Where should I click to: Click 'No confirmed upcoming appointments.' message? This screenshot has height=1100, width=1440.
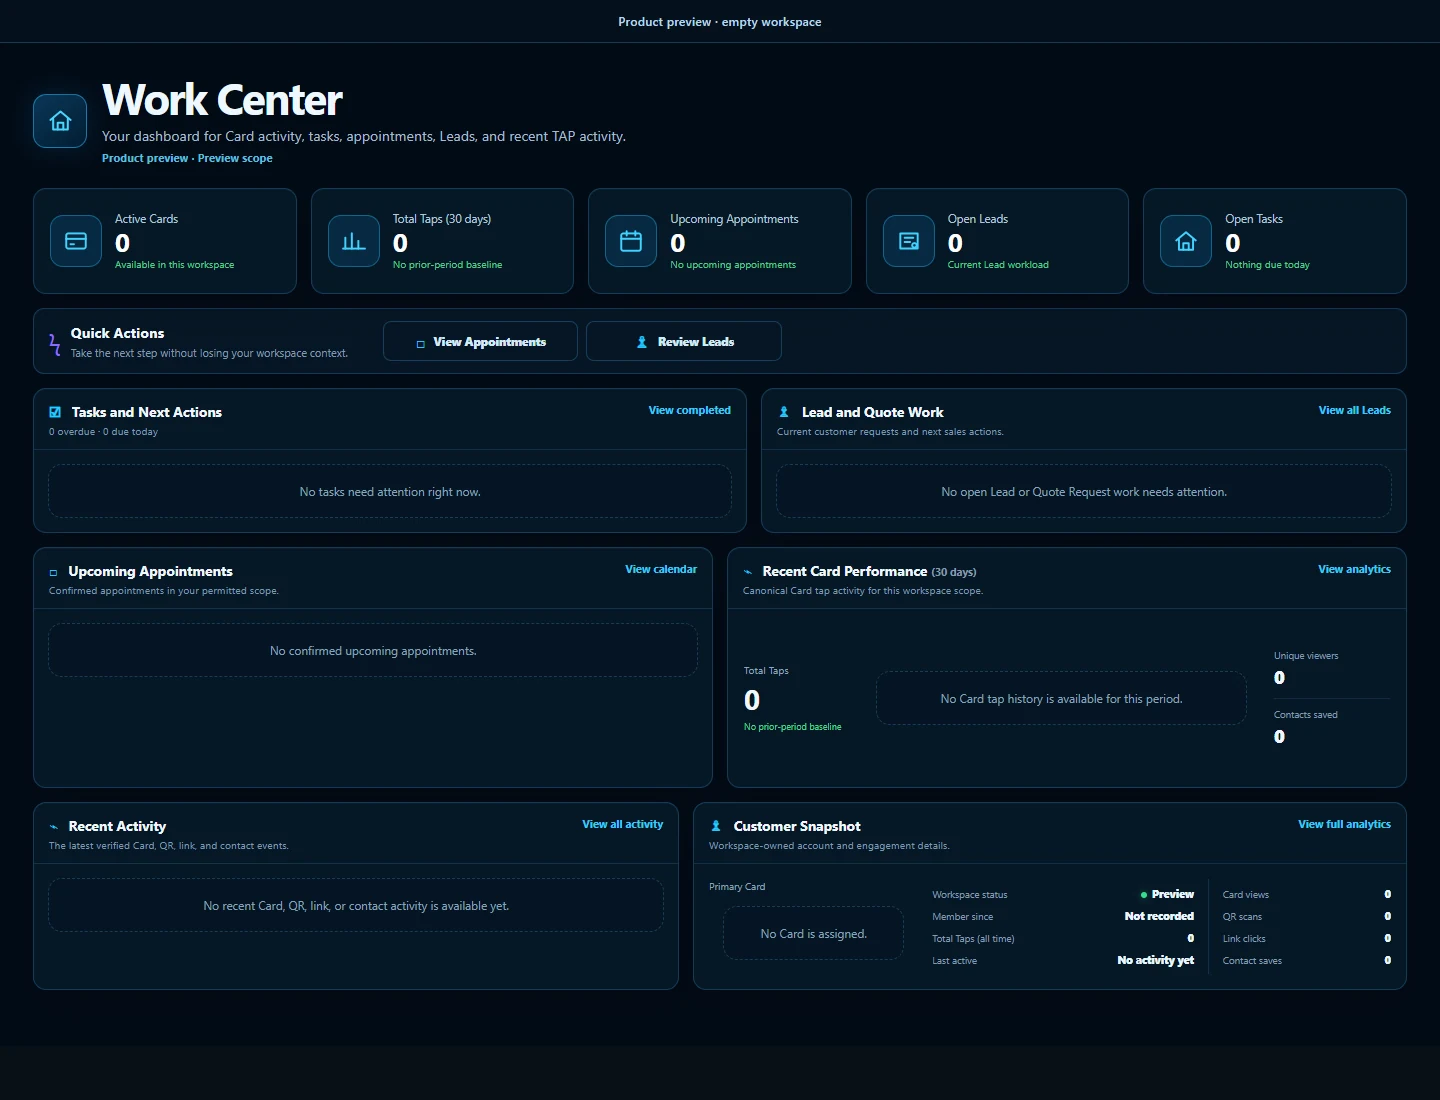click(373, 651)
